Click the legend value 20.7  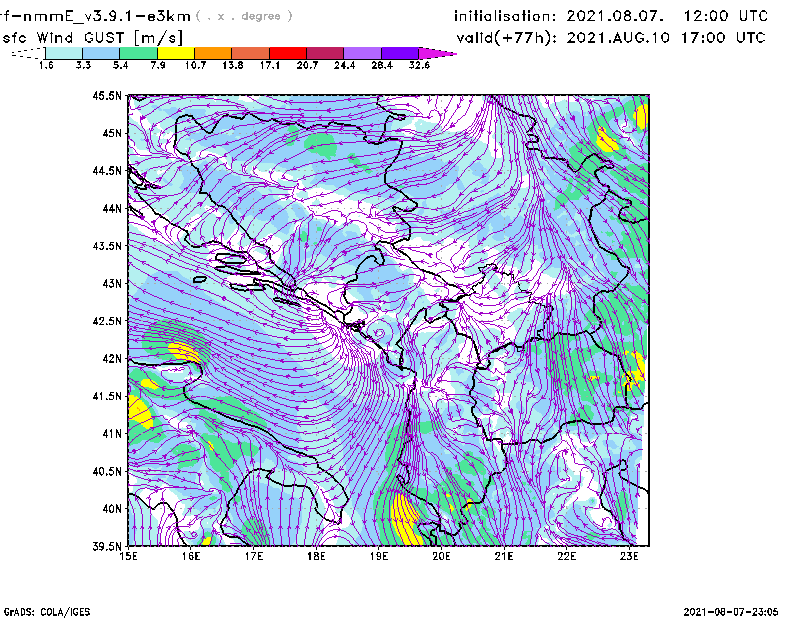point(307,65)
